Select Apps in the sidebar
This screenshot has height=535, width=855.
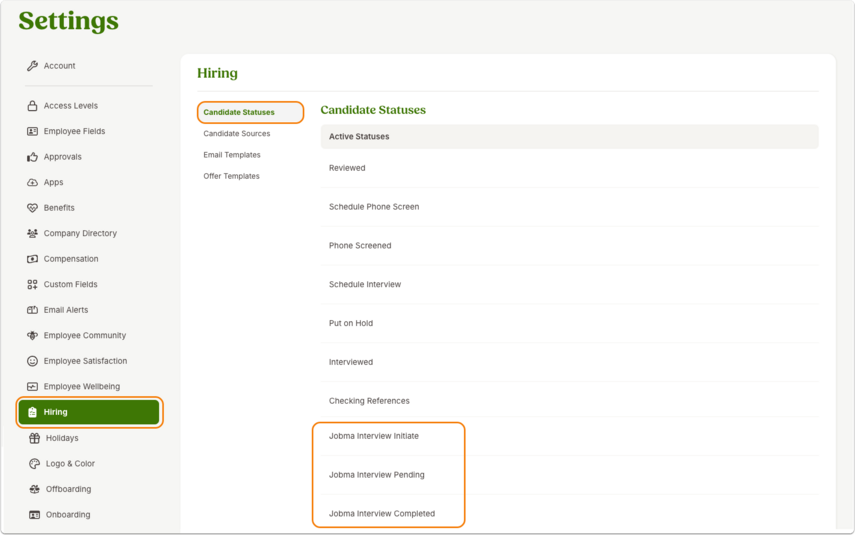click(x=53, y=182)
